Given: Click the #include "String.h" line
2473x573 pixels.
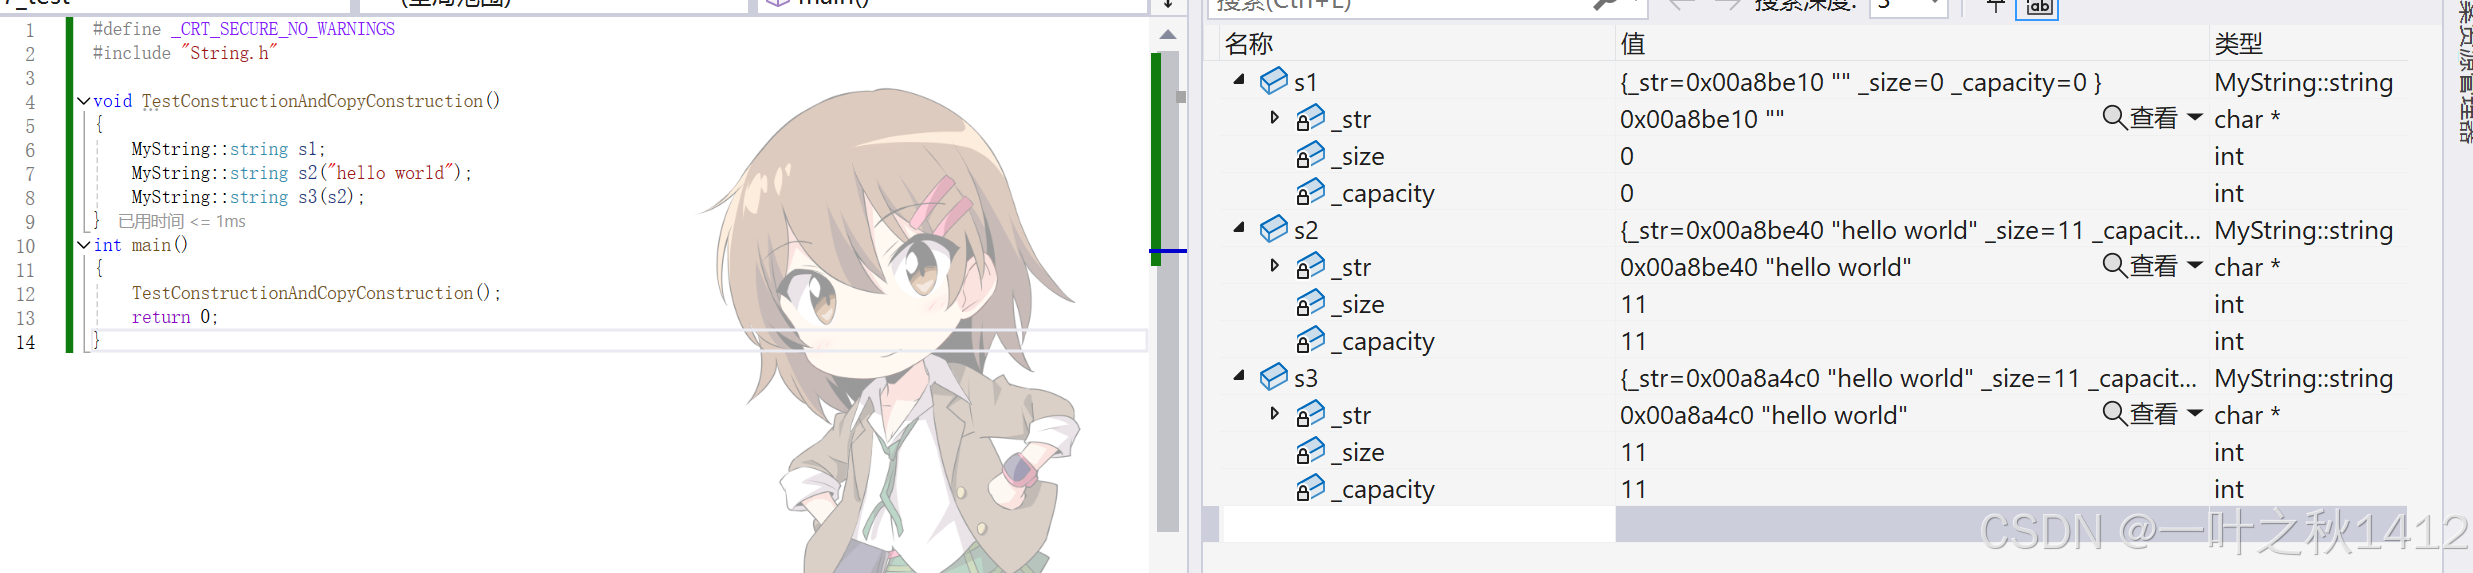Looking at the screenshot, I should (185, 53).
